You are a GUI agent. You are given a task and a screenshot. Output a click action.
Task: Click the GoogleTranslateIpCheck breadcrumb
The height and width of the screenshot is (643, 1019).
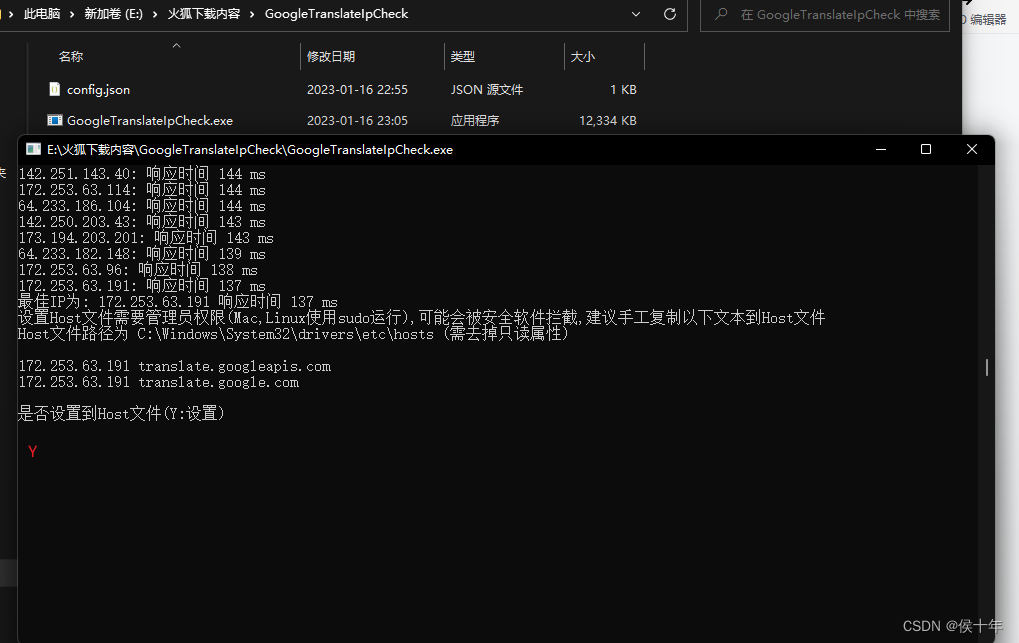click(x=337, y=14)
